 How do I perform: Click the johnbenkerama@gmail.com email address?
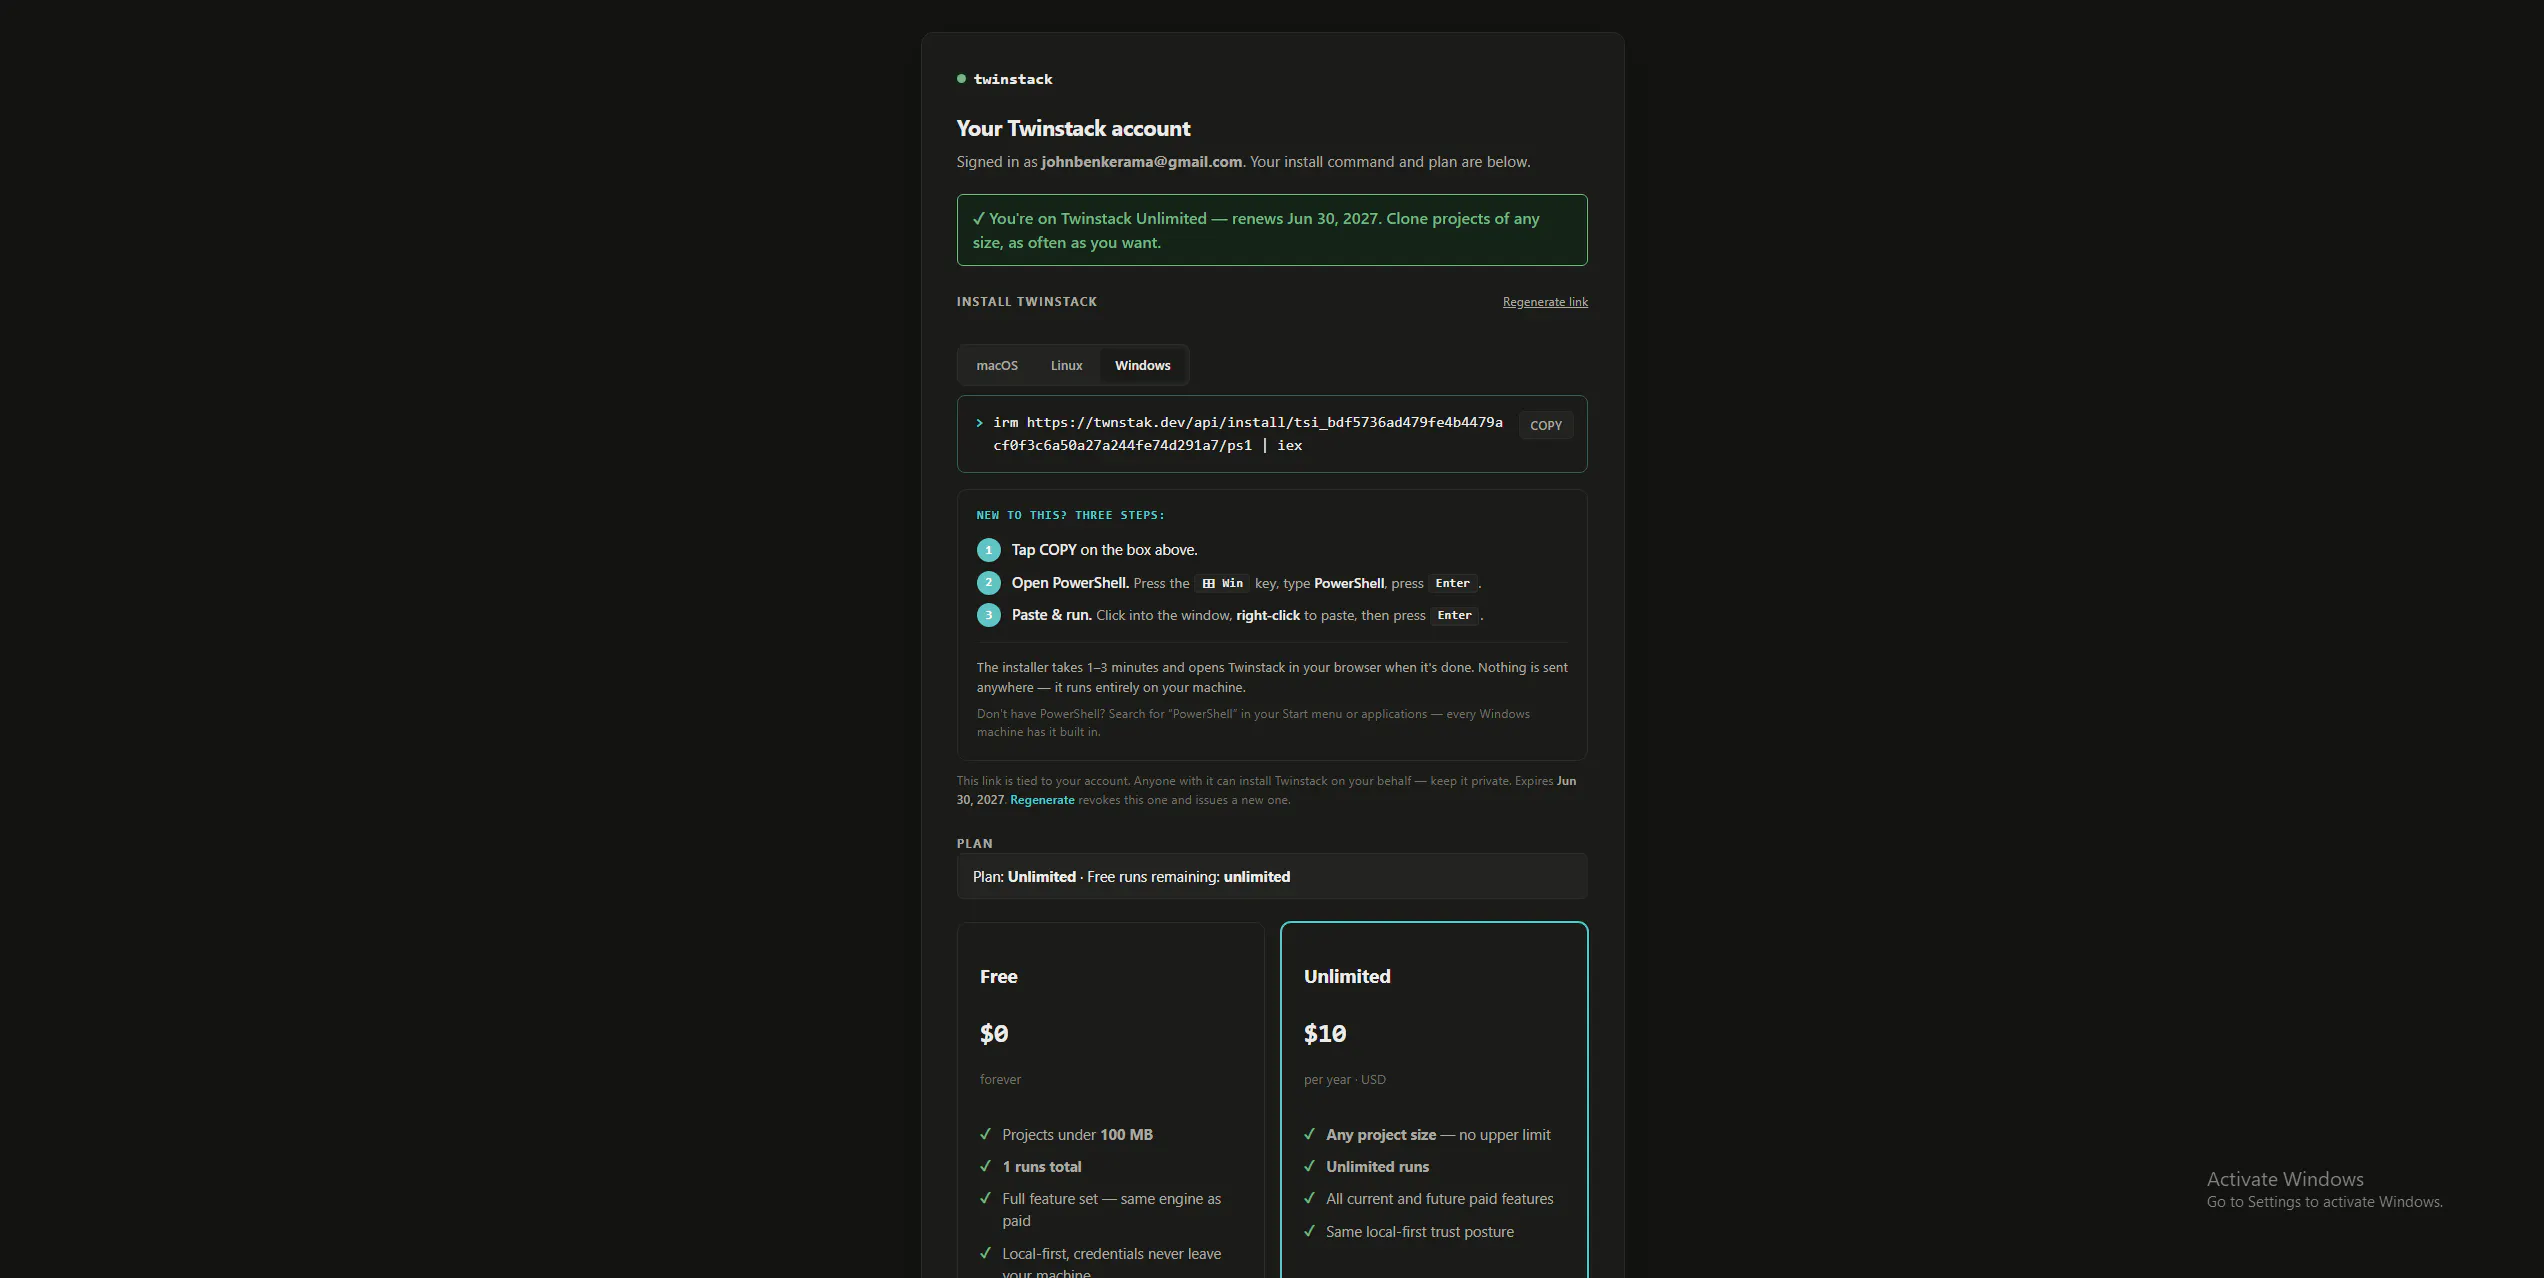click(1141, 162)
